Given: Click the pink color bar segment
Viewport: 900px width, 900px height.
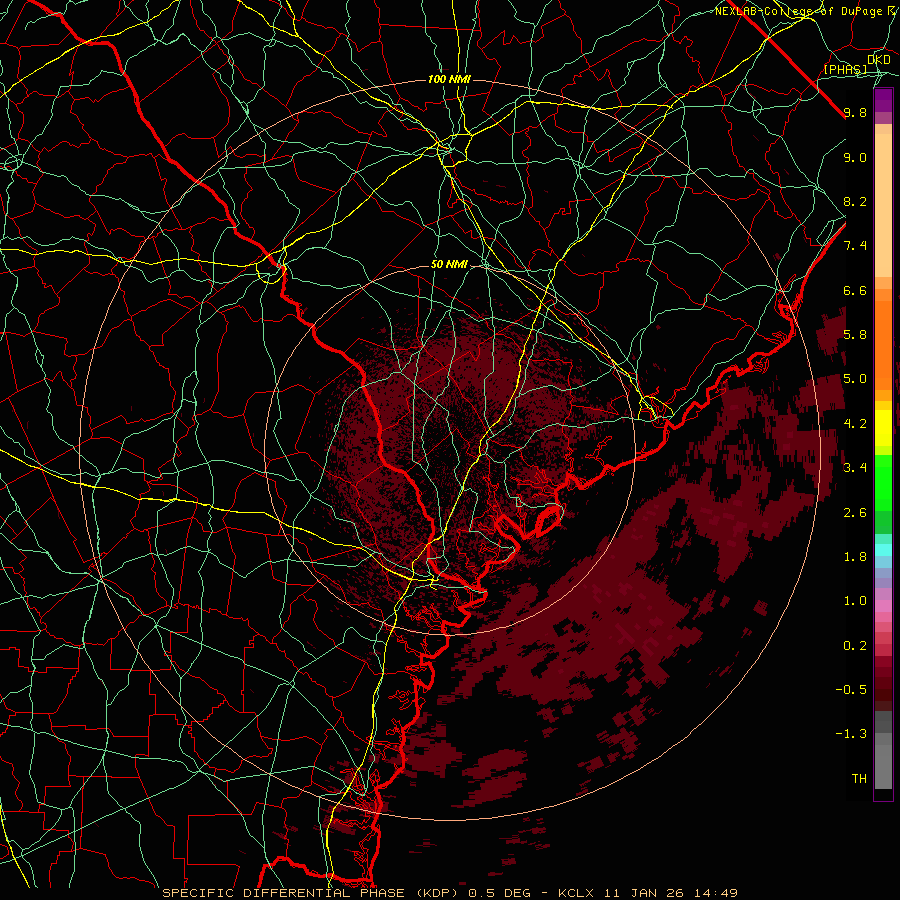Looking at the screenshot, I should (883, 606).
